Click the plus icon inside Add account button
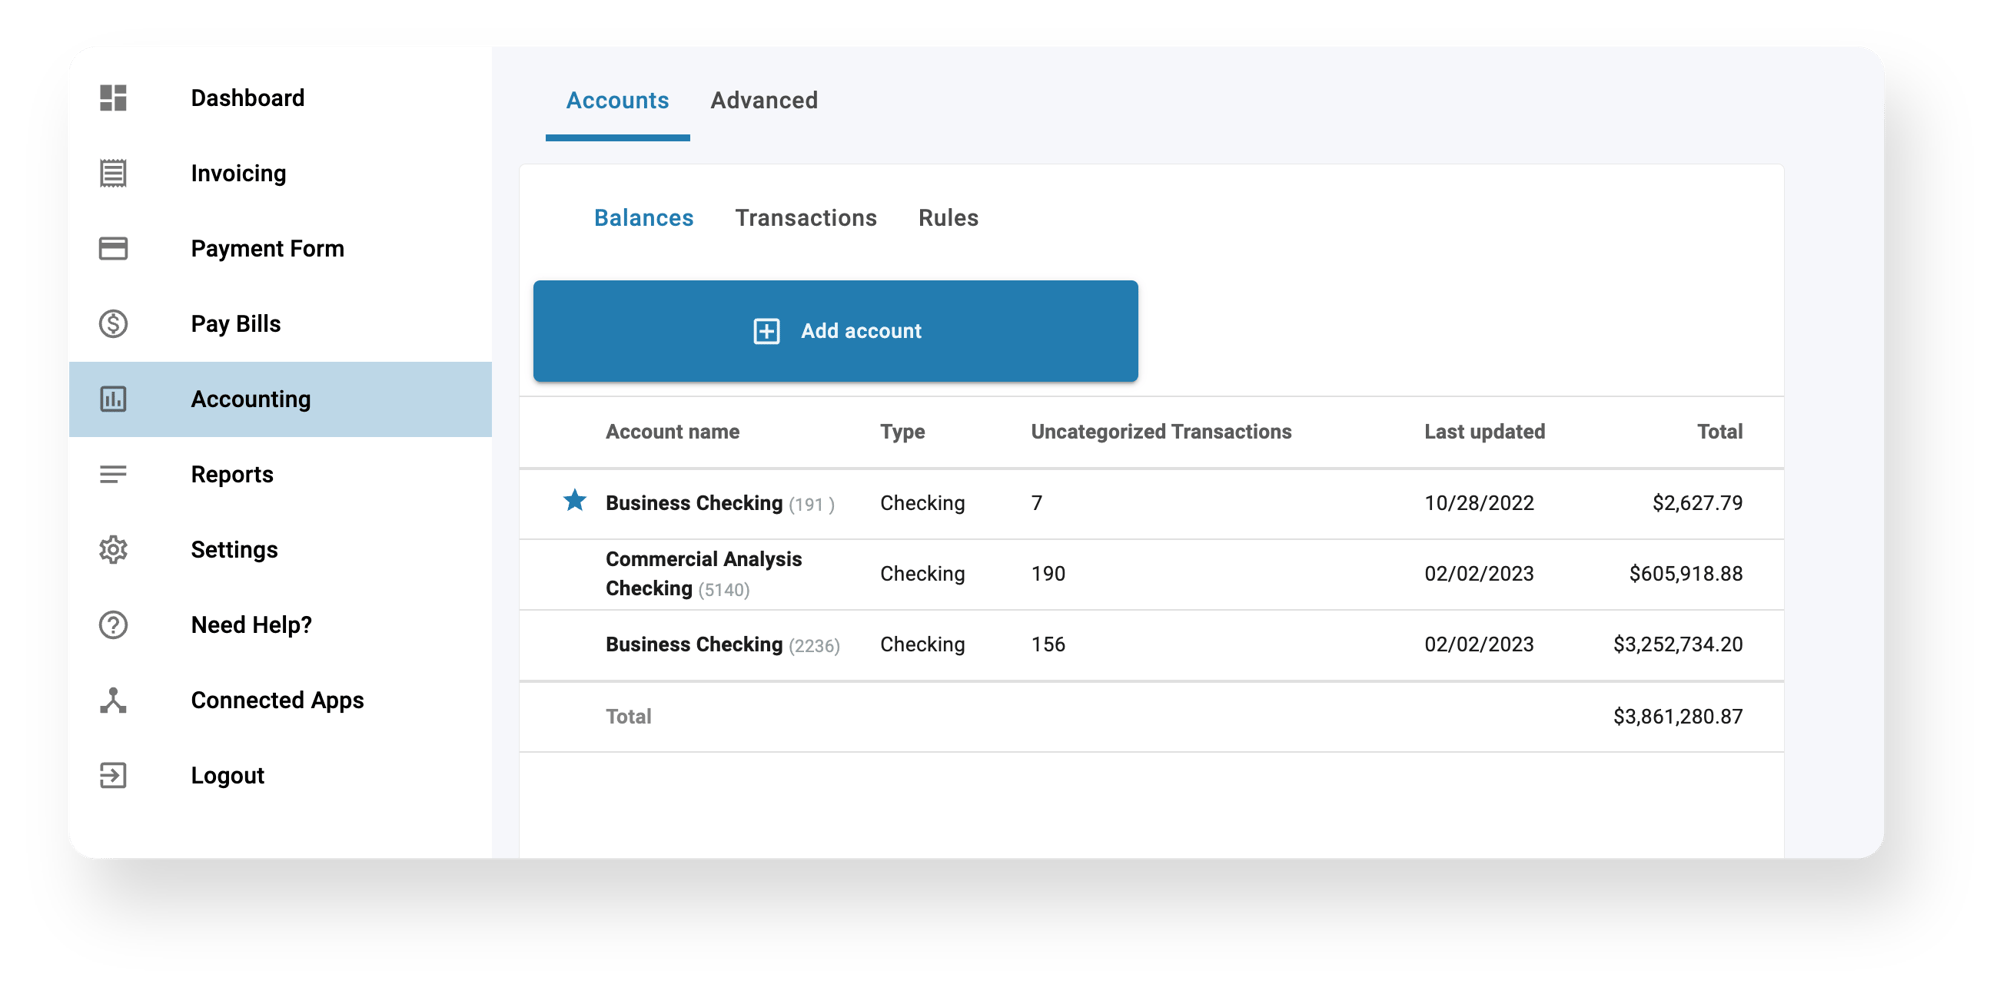This screenshot has height=997, width=2000. pyautogui.click(x=766, y=331)
